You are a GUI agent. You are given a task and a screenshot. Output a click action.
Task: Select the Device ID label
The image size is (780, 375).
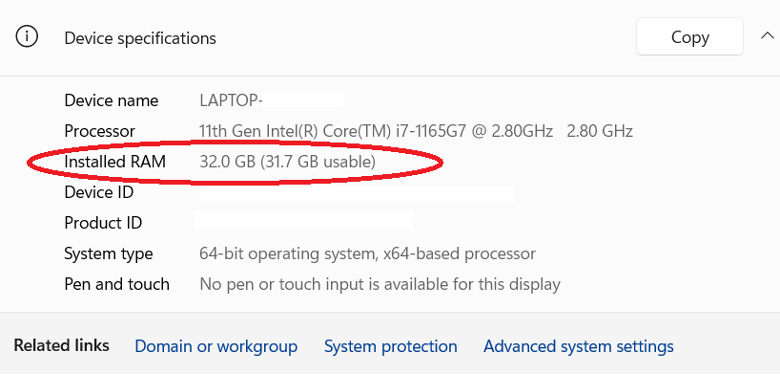pos(99,192)
